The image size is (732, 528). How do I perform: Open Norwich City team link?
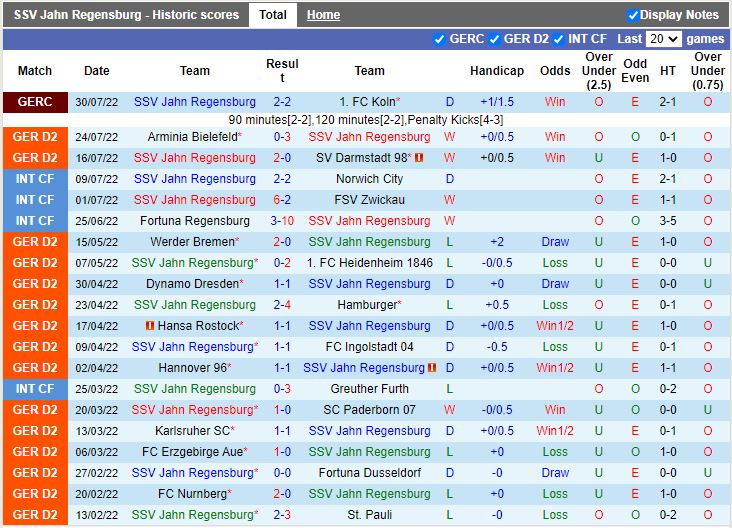(369, 179)
